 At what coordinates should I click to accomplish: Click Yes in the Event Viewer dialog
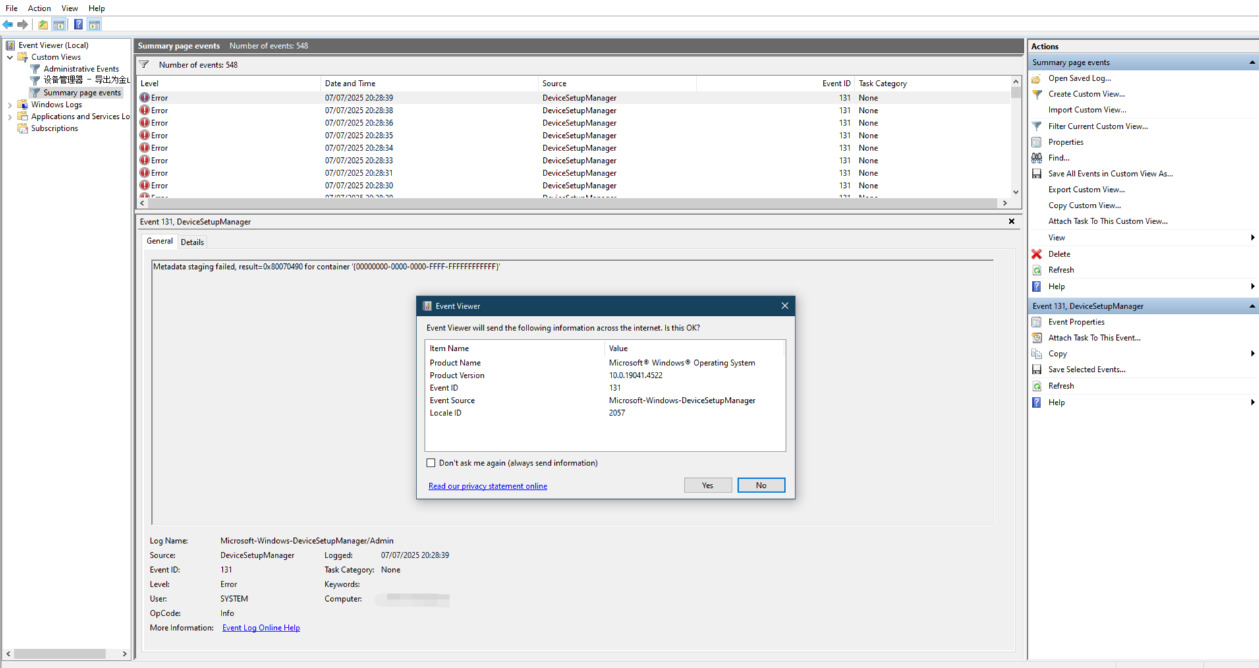pyautogui.click(x=708, y=485)
